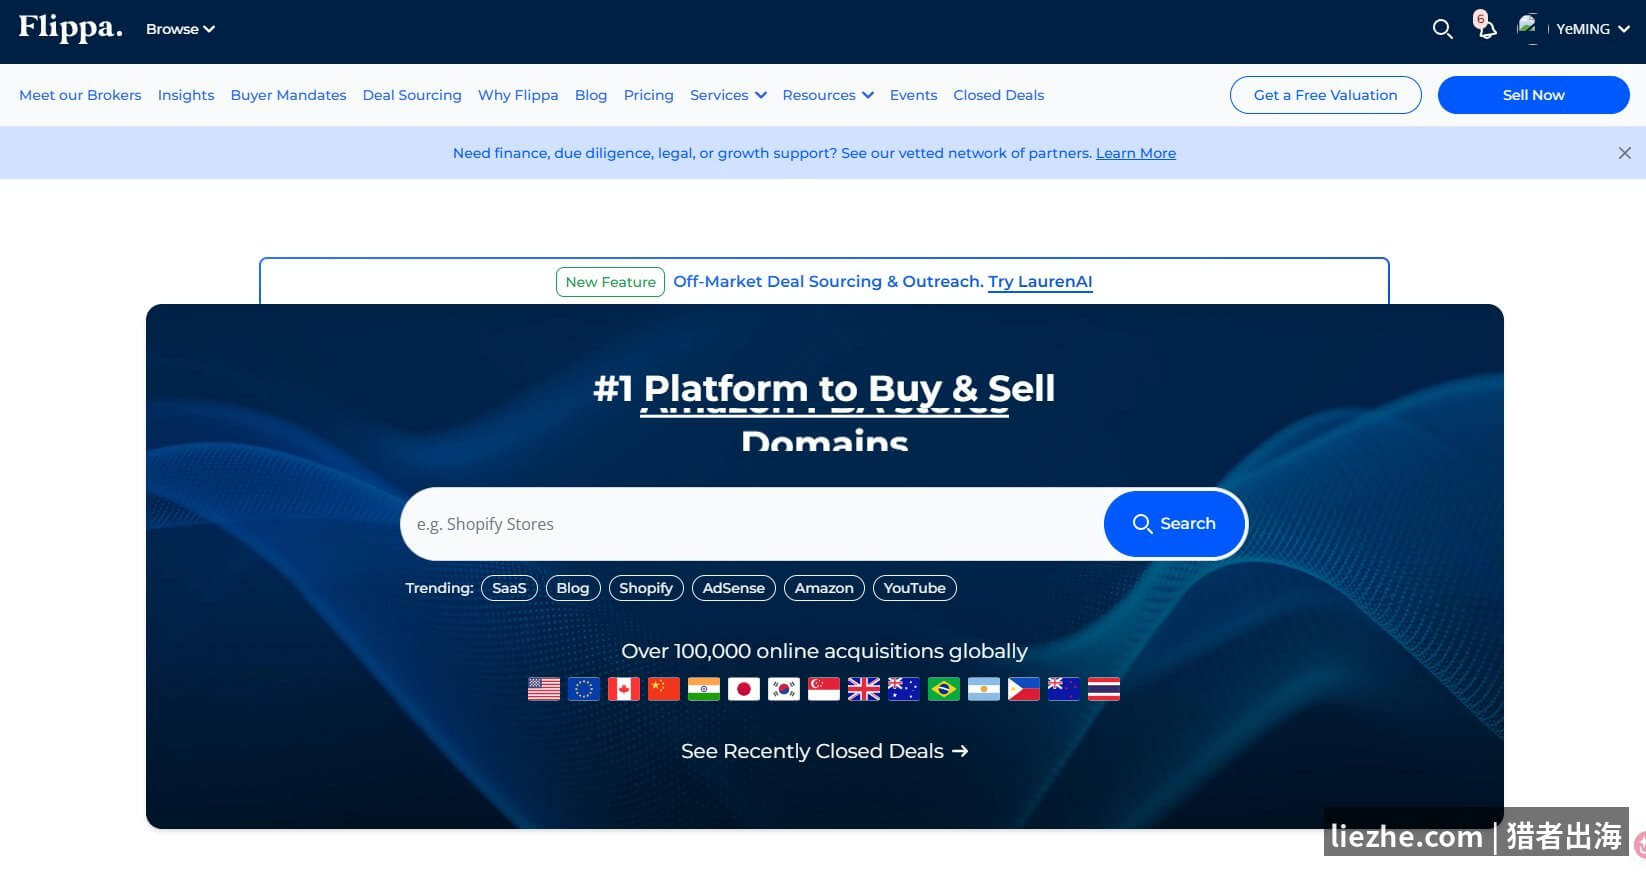
Task: Select the New Zealand flag
Action: click(1064, 689)
